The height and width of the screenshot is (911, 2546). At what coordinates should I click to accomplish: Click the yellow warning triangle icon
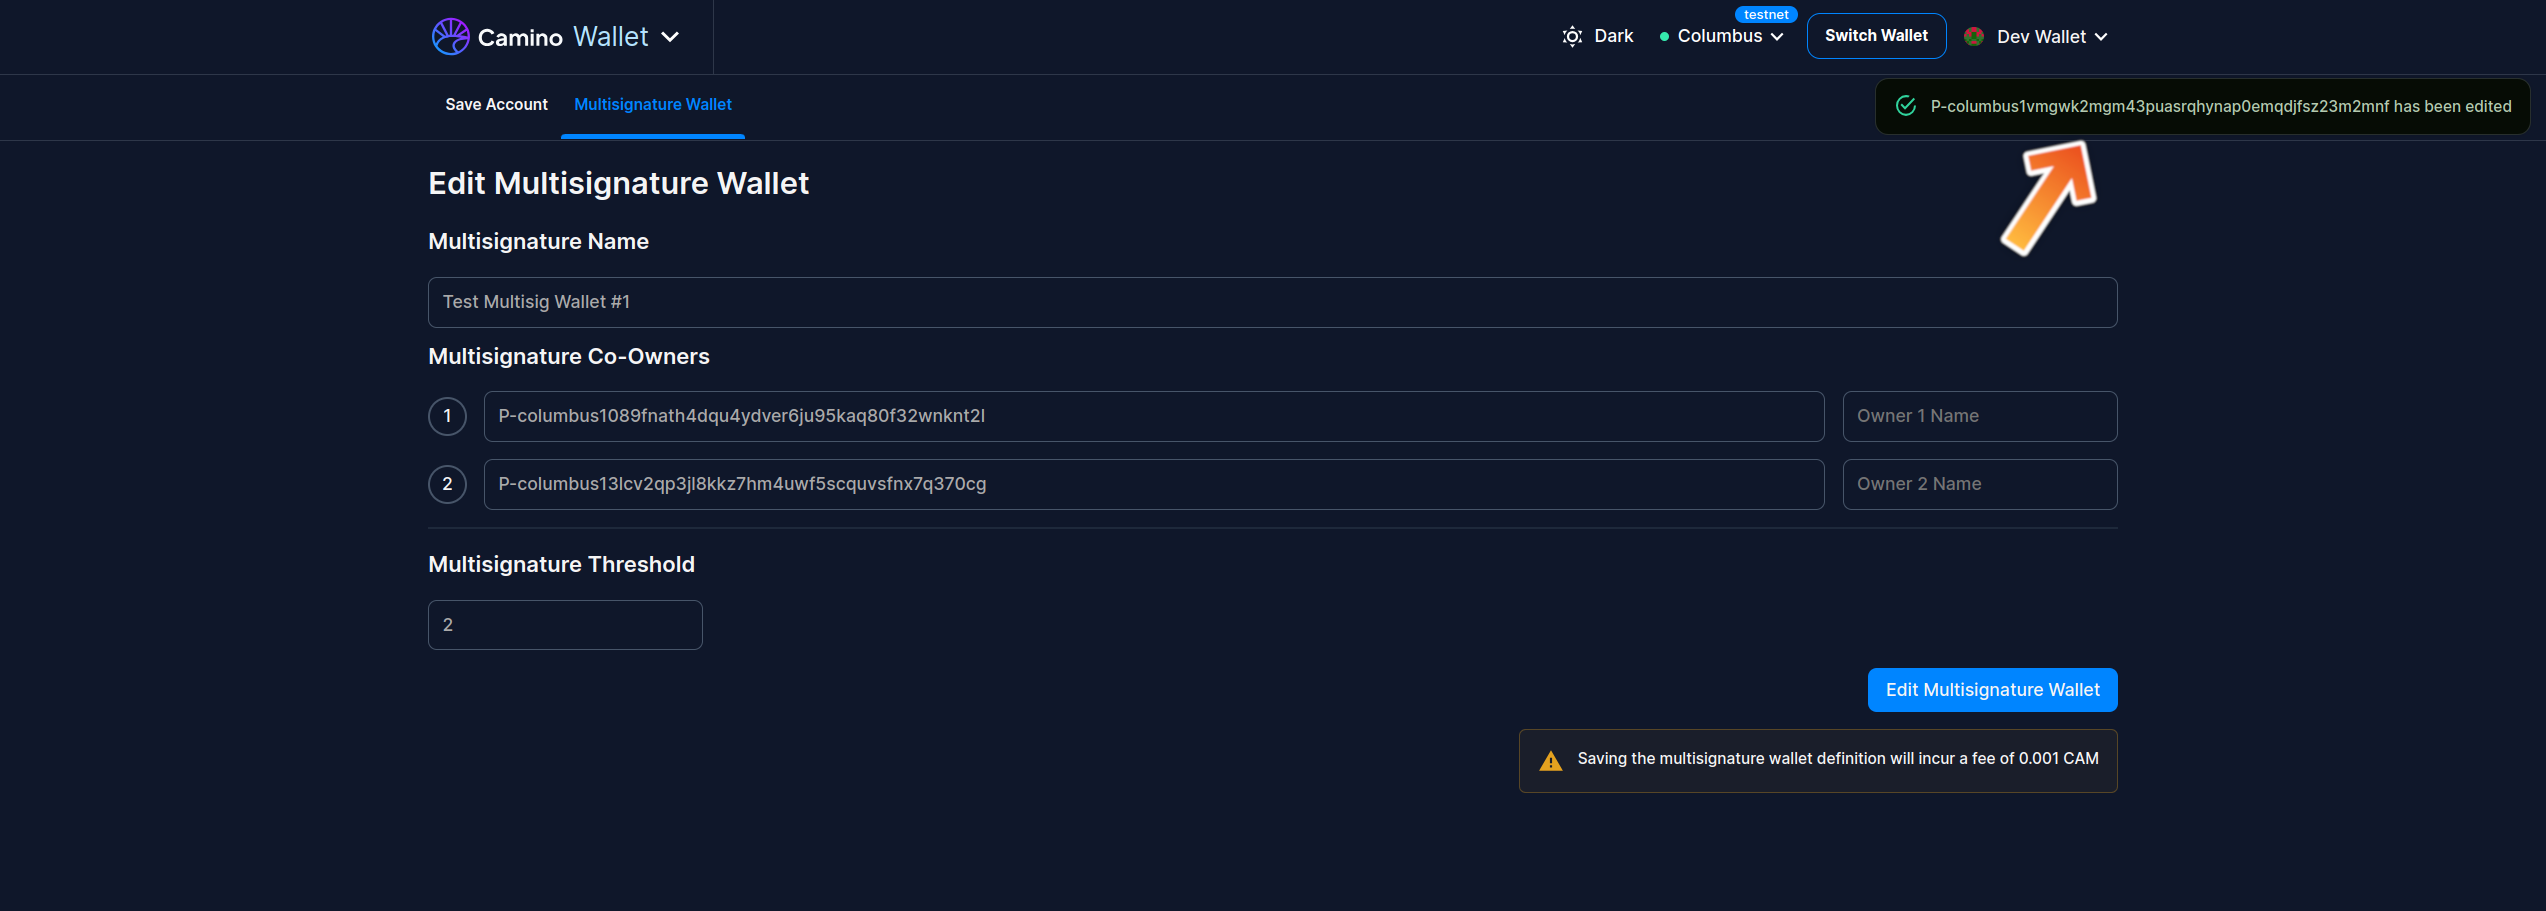pyautogui.click(x=1550, y=761)
